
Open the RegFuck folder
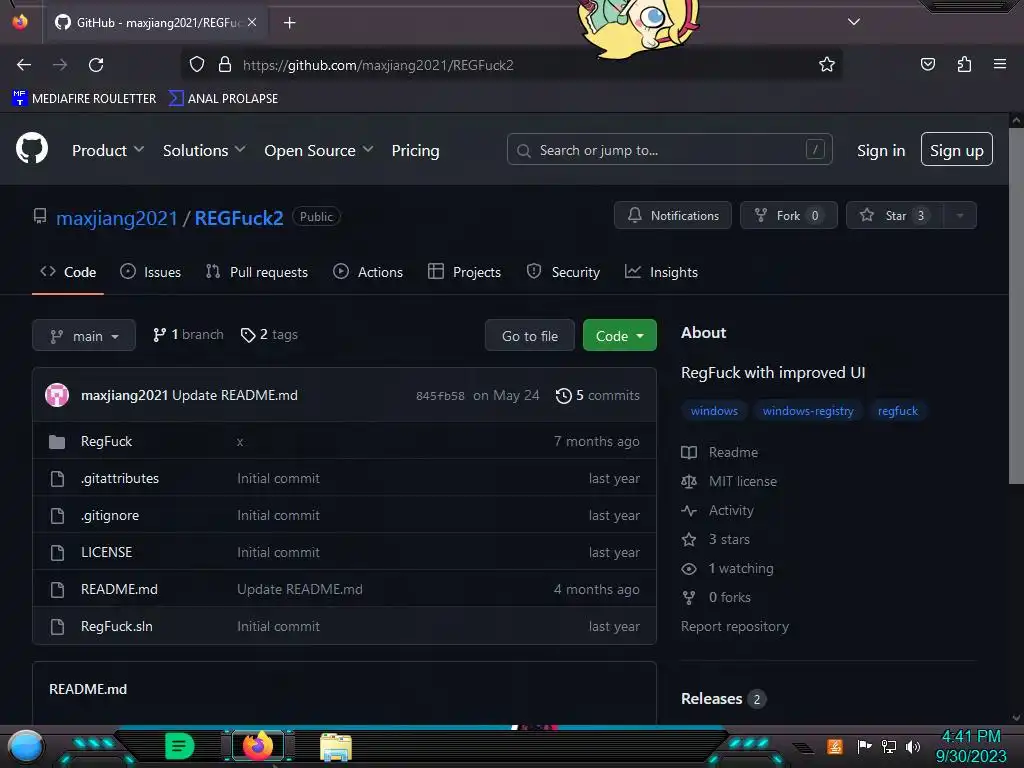pyautogui.click(x=106, y=441)
